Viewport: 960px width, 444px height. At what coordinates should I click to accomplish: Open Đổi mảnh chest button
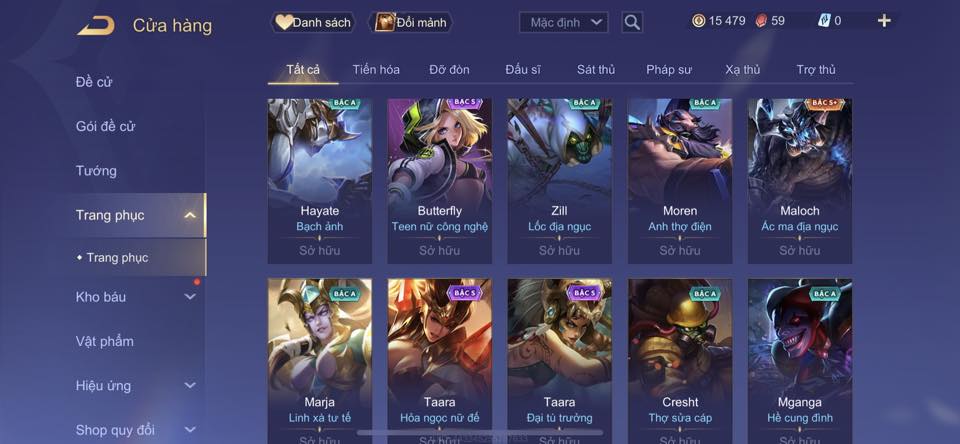coord(411,23)
